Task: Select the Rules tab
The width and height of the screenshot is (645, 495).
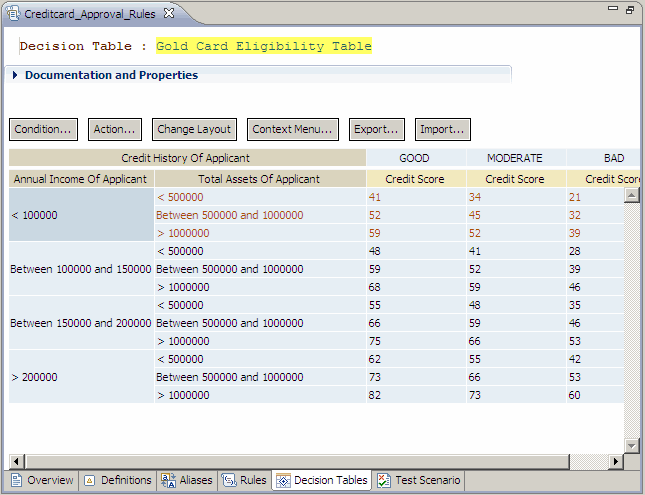Action: tap(245, 480)
